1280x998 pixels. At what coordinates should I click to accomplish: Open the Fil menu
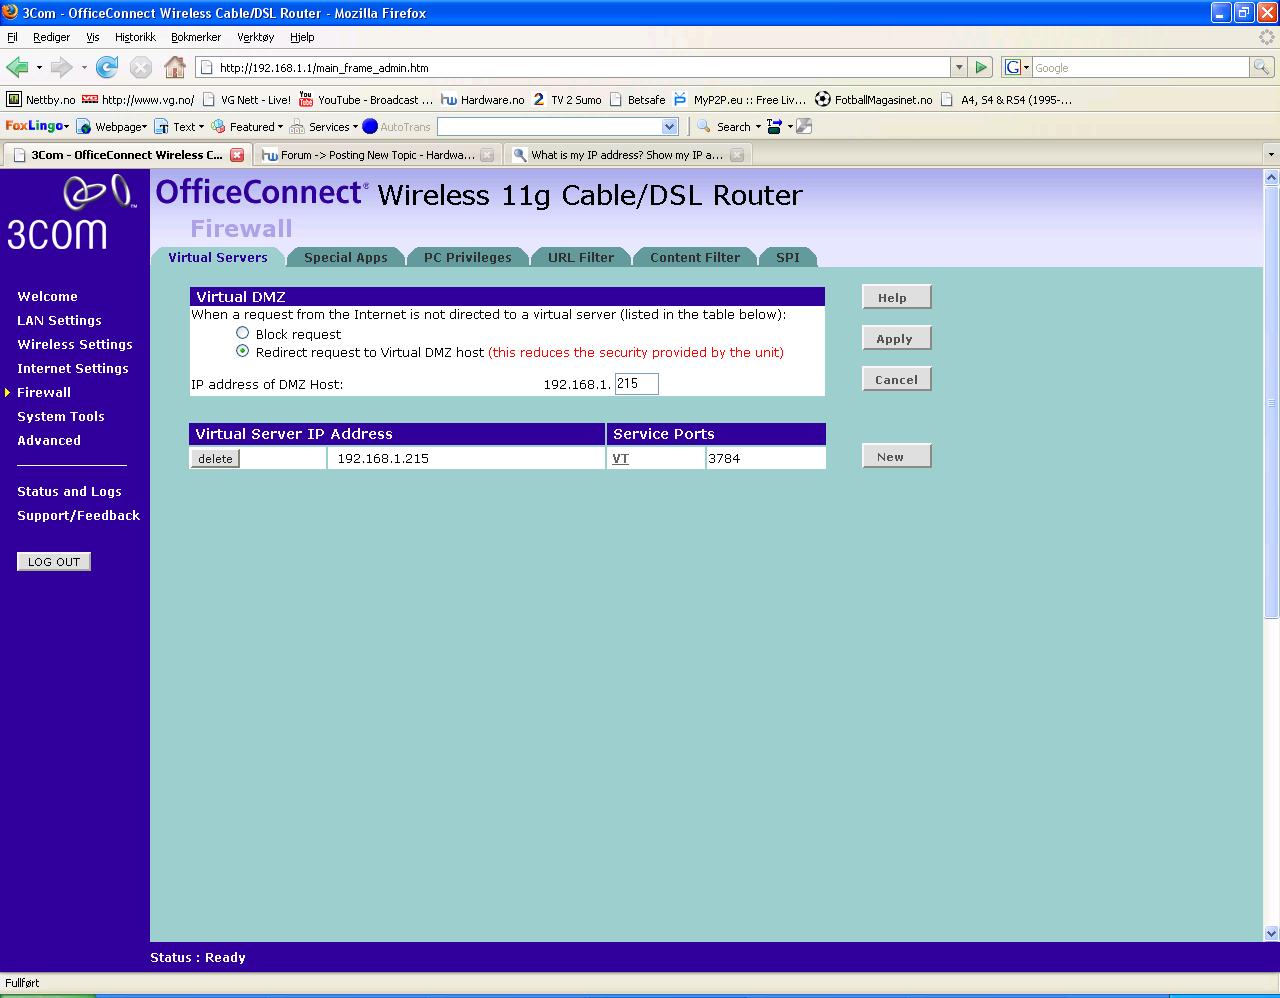tap(12, 37)
